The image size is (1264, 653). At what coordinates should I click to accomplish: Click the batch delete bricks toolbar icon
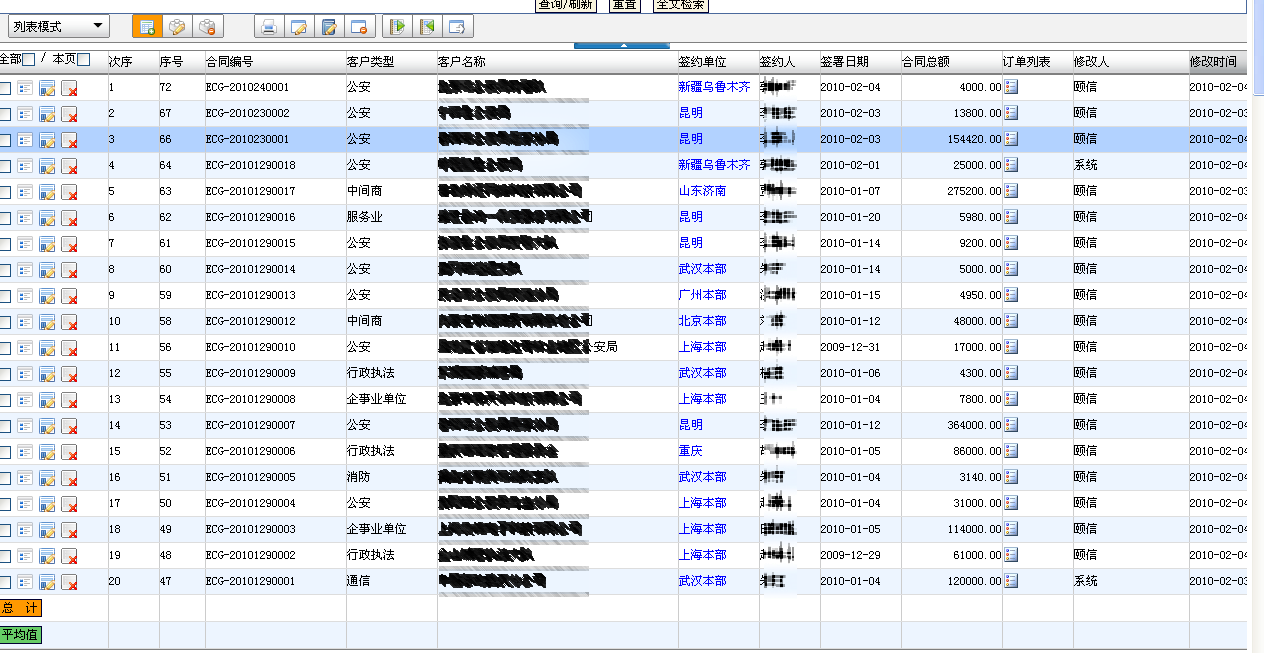(208, 27)
